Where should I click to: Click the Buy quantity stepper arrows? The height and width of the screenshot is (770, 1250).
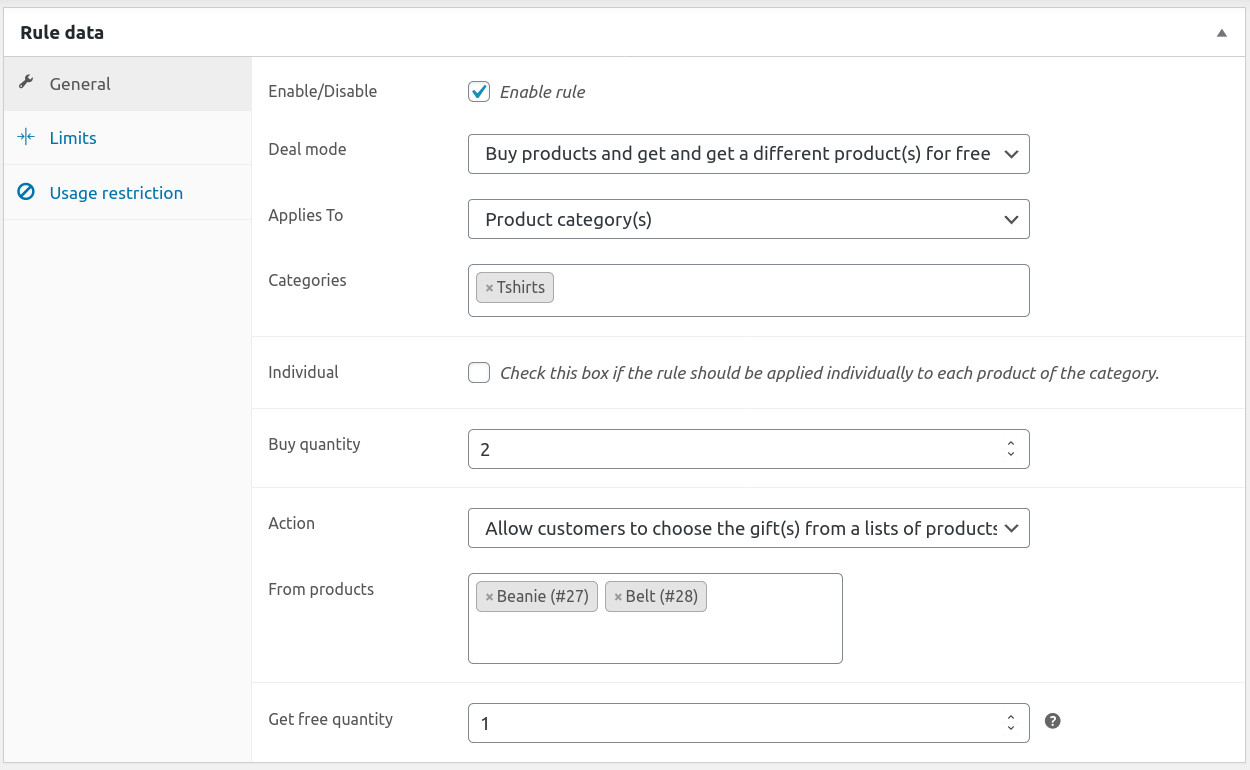point(1011,449)
